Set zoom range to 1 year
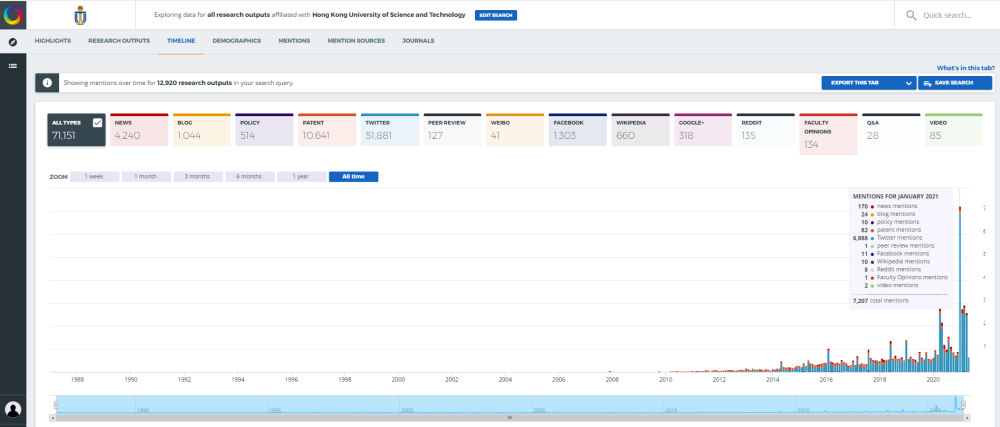The image size is (1000, 427). coord(301,177)
